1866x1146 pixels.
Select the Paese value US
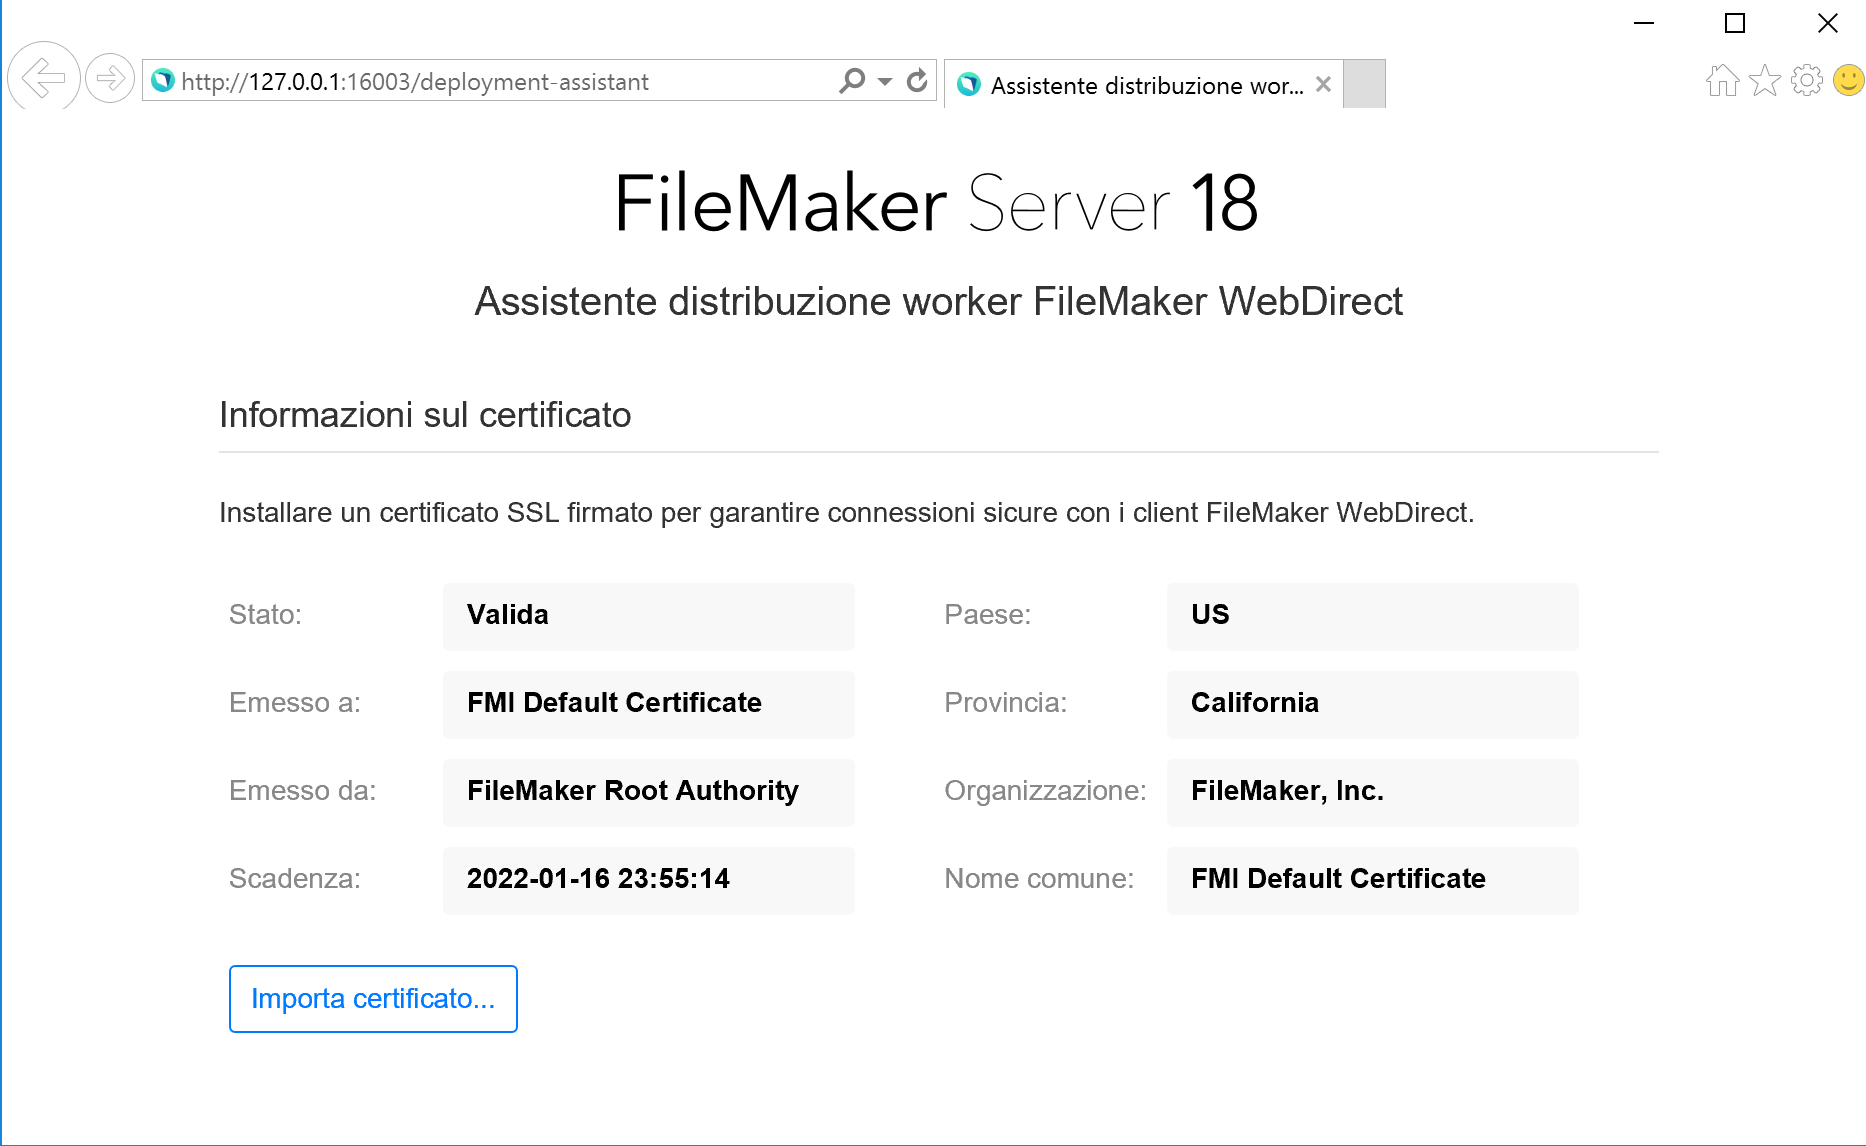(x=1372, y=616)
